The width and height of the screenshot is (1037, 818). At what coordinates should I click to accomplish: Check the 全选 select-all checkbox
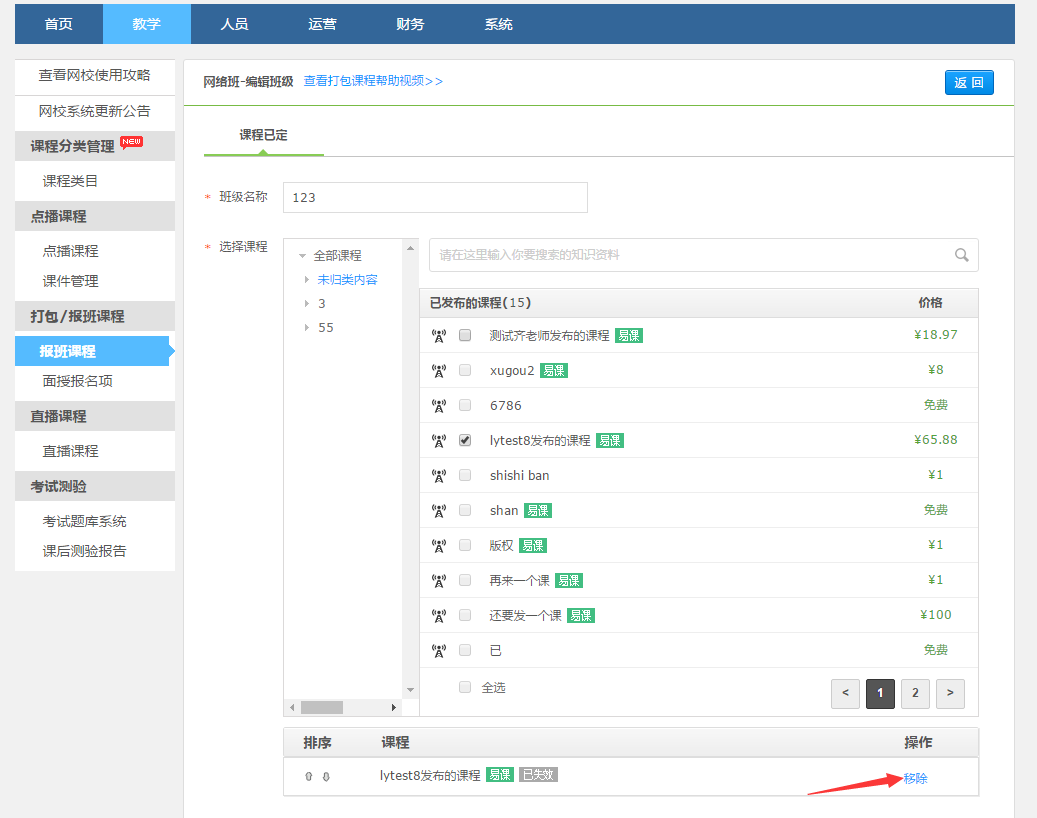[x=465, y=687]
